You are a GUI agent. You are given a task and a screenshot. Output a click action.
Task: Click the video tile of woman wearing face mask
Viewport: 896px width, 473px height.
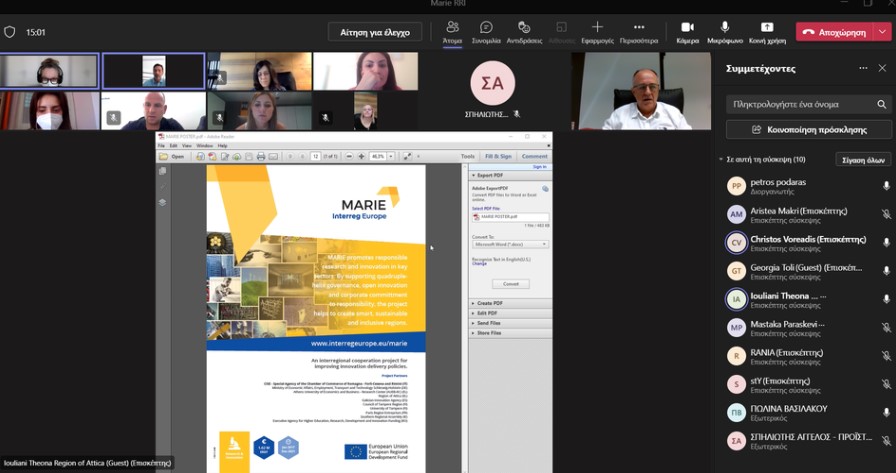50,111
